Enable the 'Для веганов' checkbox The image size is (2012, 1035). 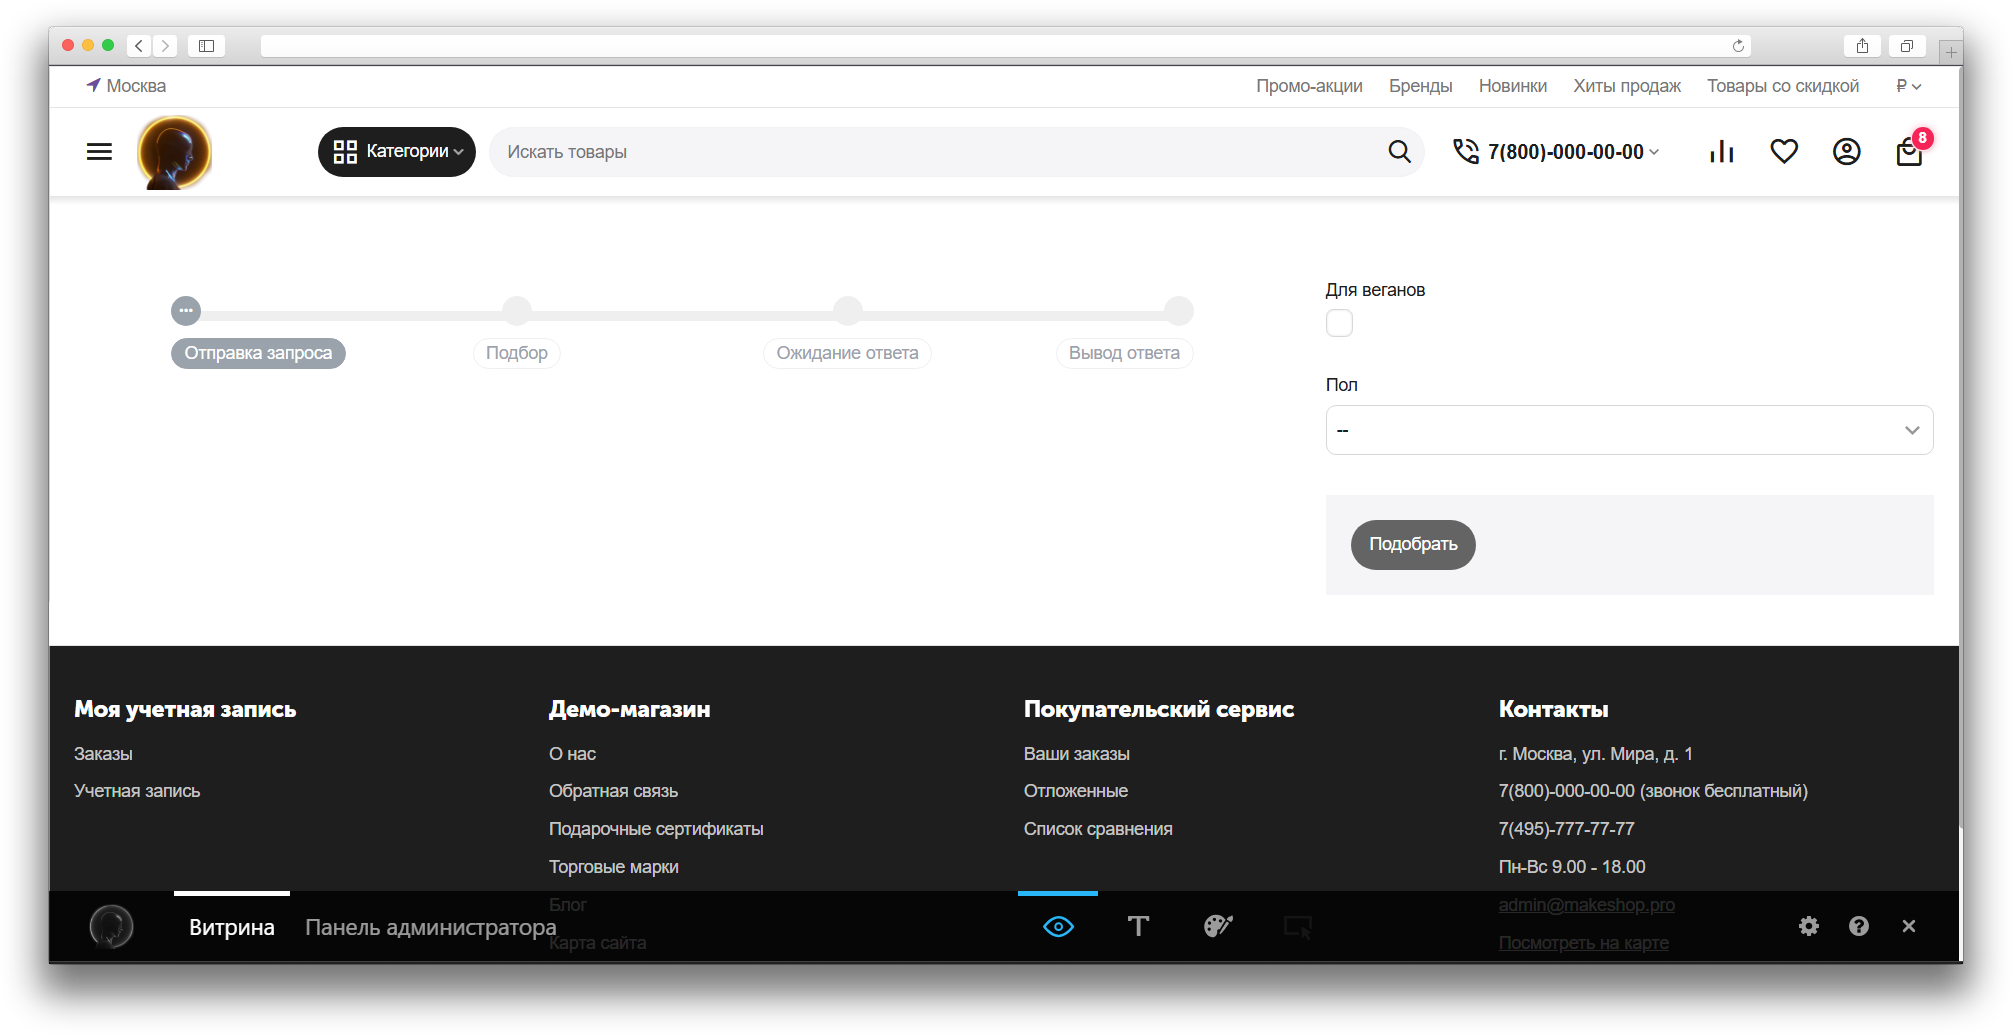(1339, 323)
